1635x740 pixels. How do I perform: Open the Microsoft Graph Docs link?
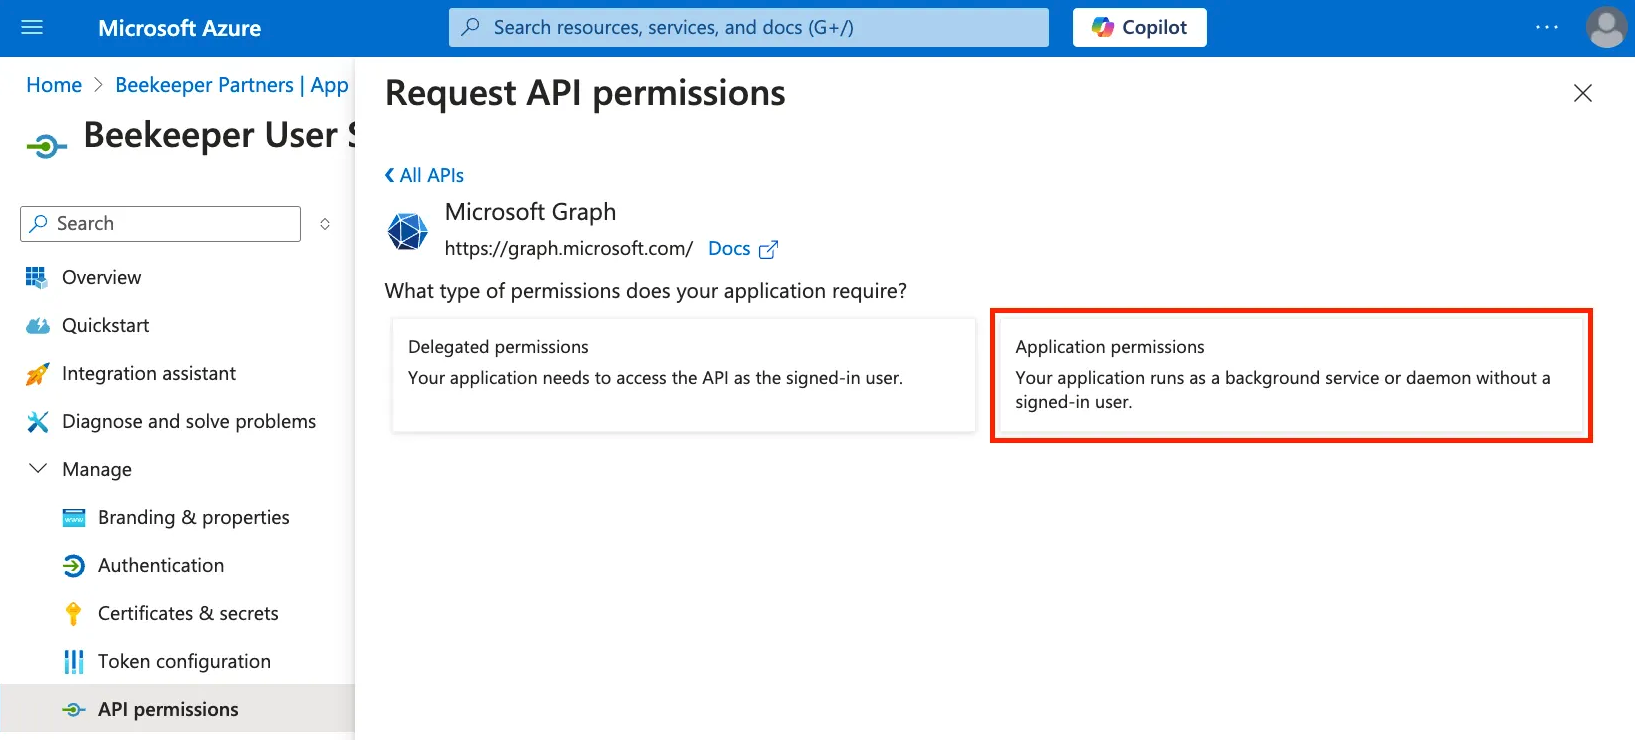point(729,249)
